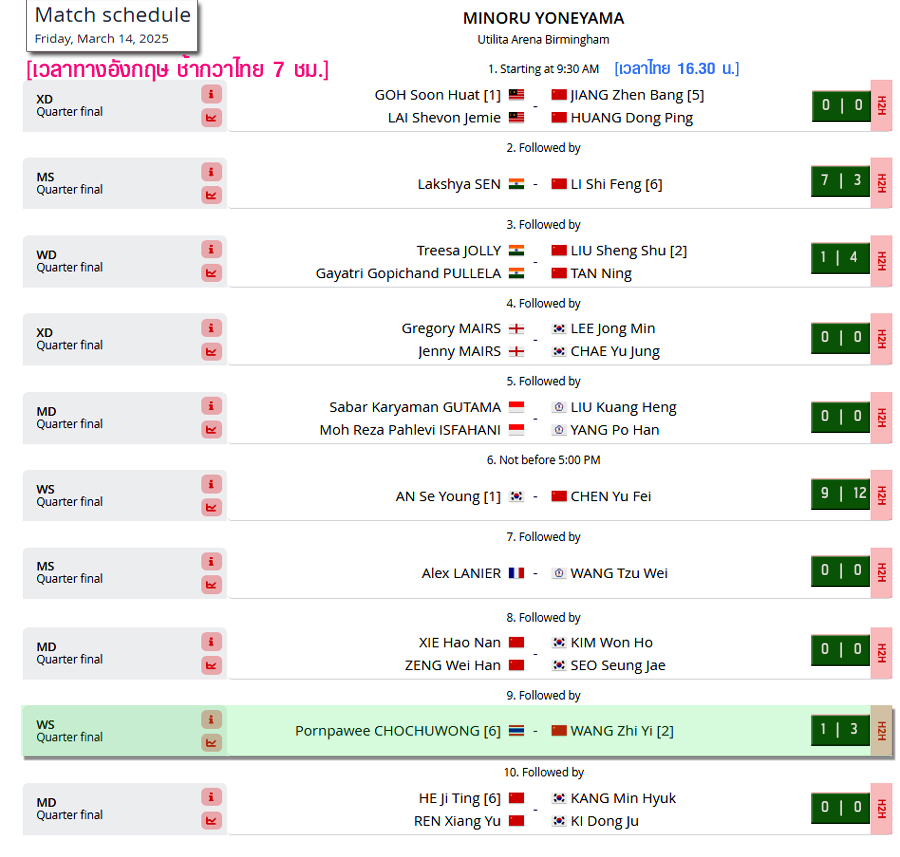The width and height of the screenshot is (900, 857).
Task: Click info icon for Pornpawee CHOCHUWONG match
Action: [211, 719]
